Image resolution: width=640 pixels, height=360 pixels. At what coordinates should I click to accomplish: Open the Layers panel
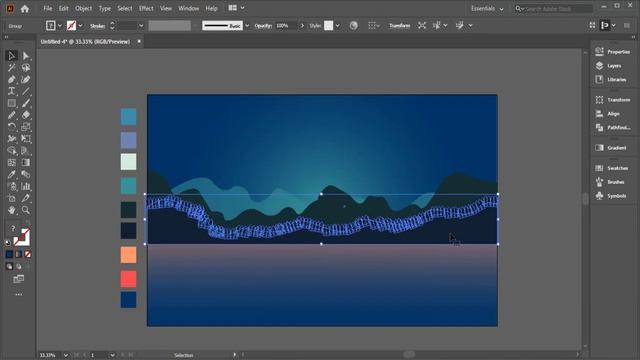click(609, 66)
